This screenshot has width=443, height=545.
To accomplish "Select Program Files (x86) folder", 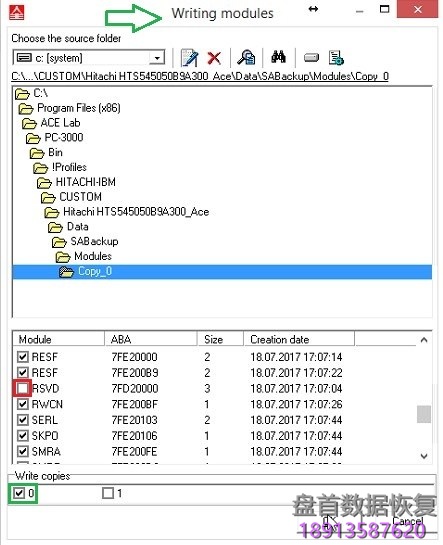I will [x=69, y=108].
